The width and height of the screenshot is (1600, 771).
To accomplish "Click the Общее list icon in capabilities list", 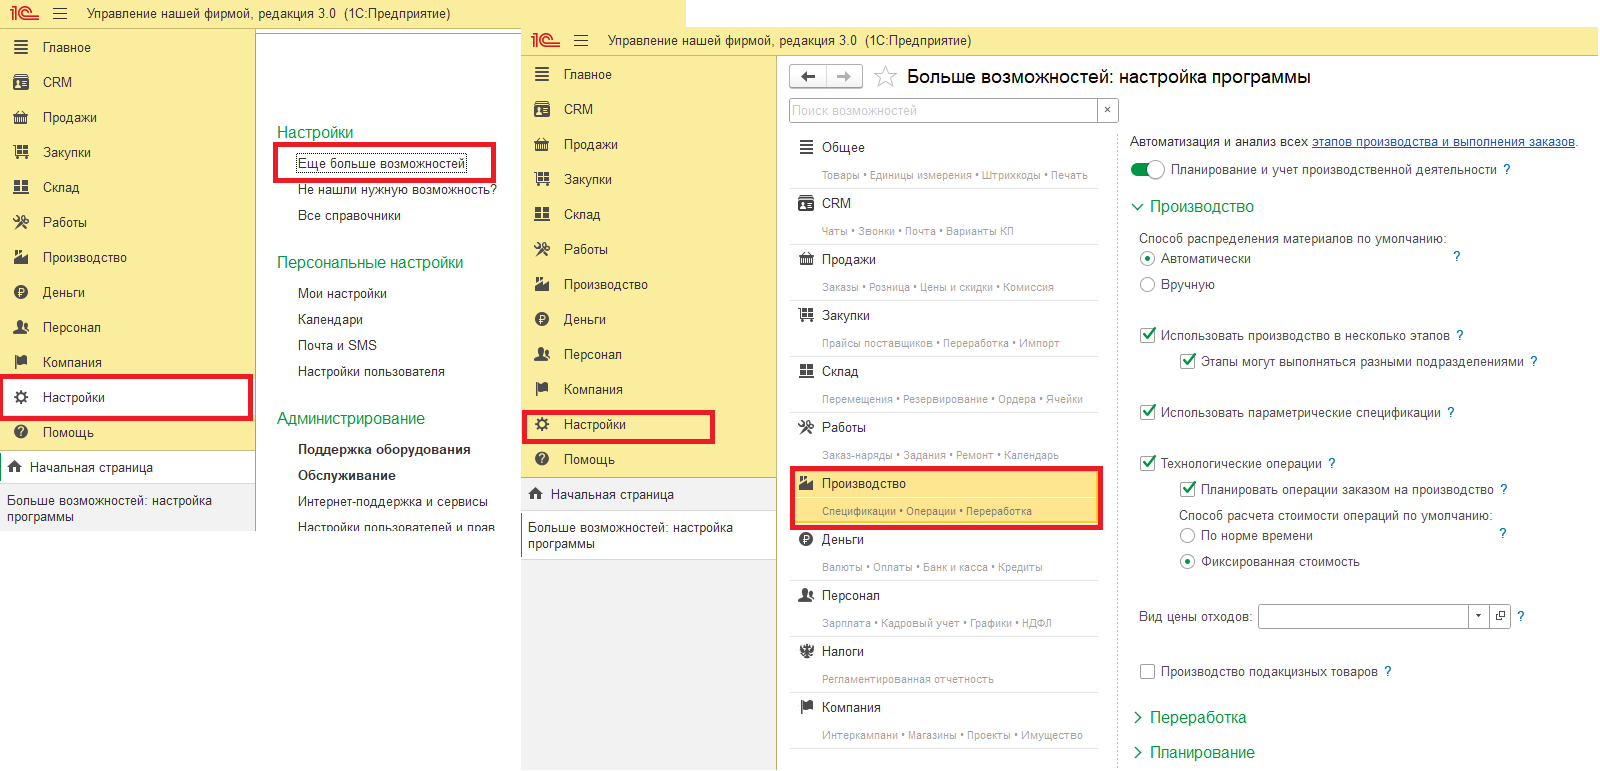I will pos(806,147).
